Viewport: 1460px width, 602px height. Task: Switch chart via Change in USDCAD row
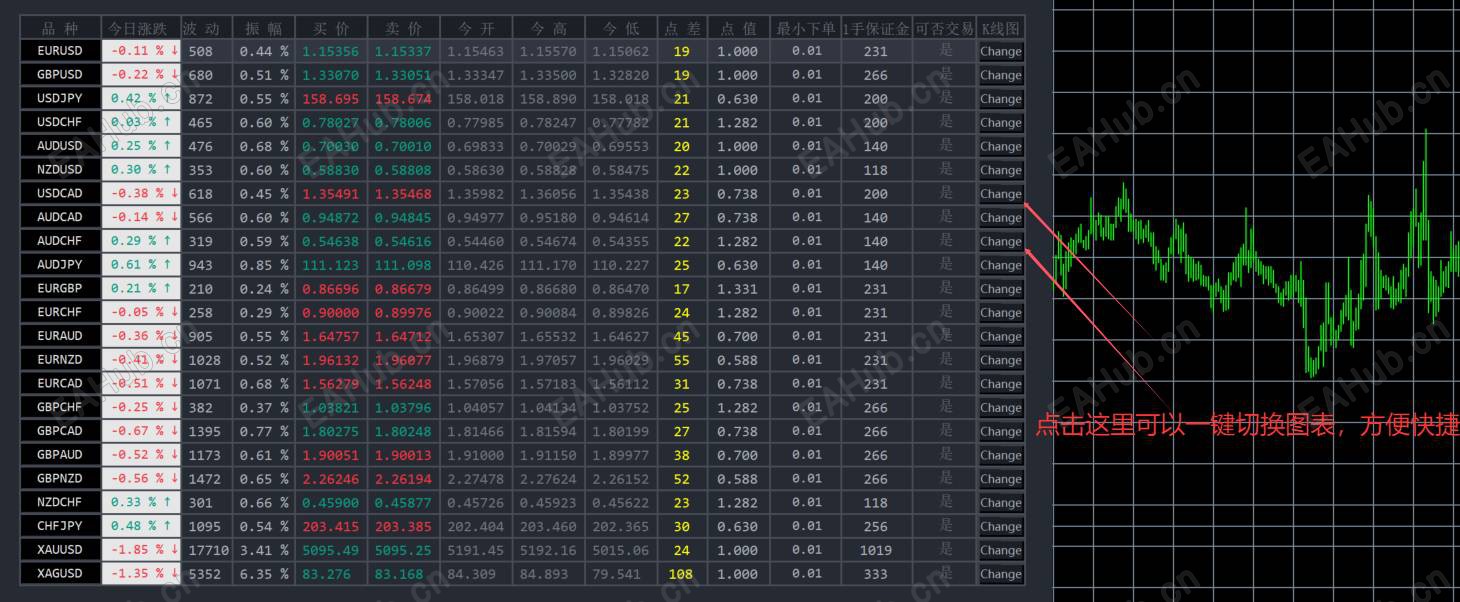coord(1000,194)
